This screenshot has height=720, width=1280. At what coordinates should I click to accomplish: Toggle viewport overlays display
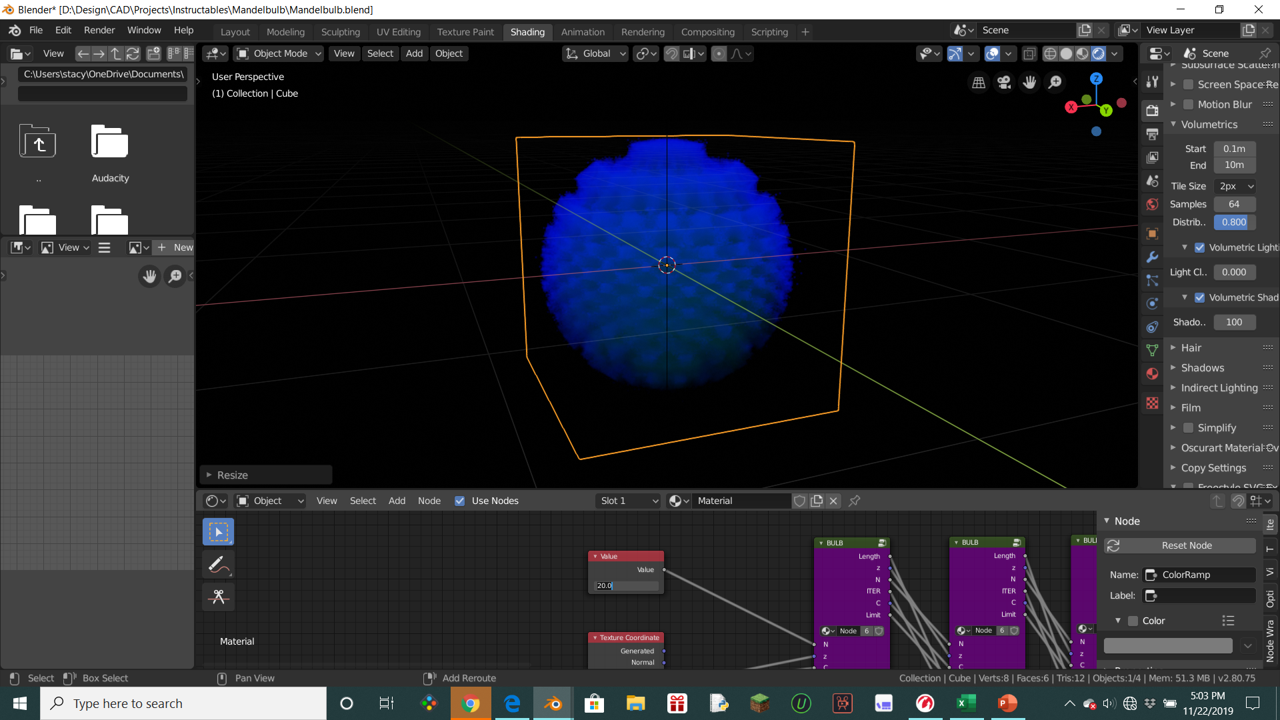(992, 54)
